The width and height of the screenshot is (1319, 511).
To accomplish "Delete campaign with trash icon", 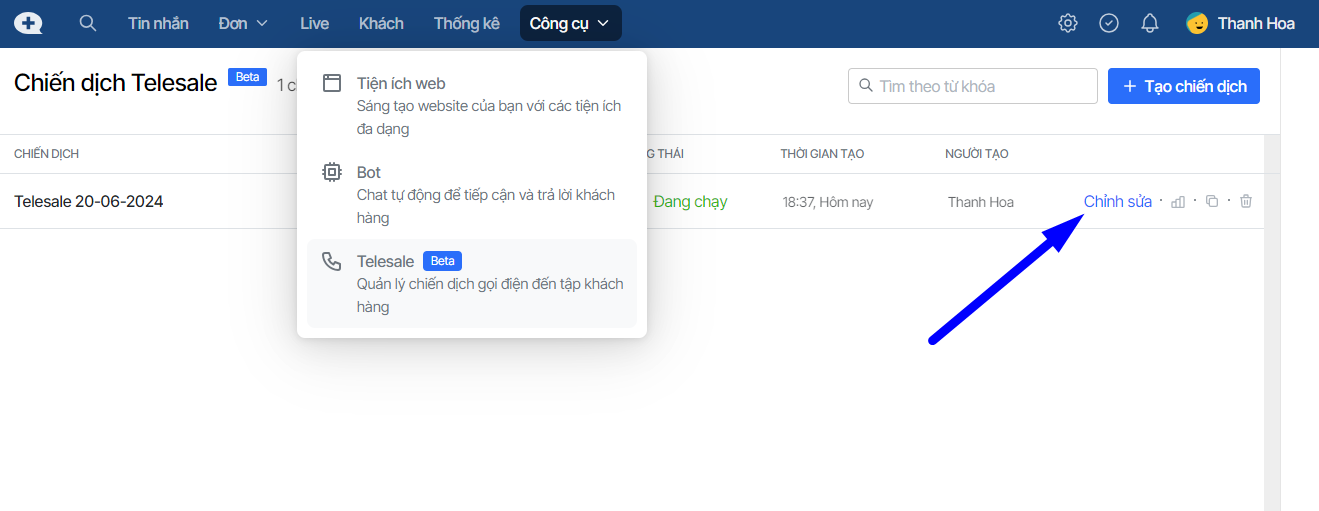I will [x=1246, y=202].
